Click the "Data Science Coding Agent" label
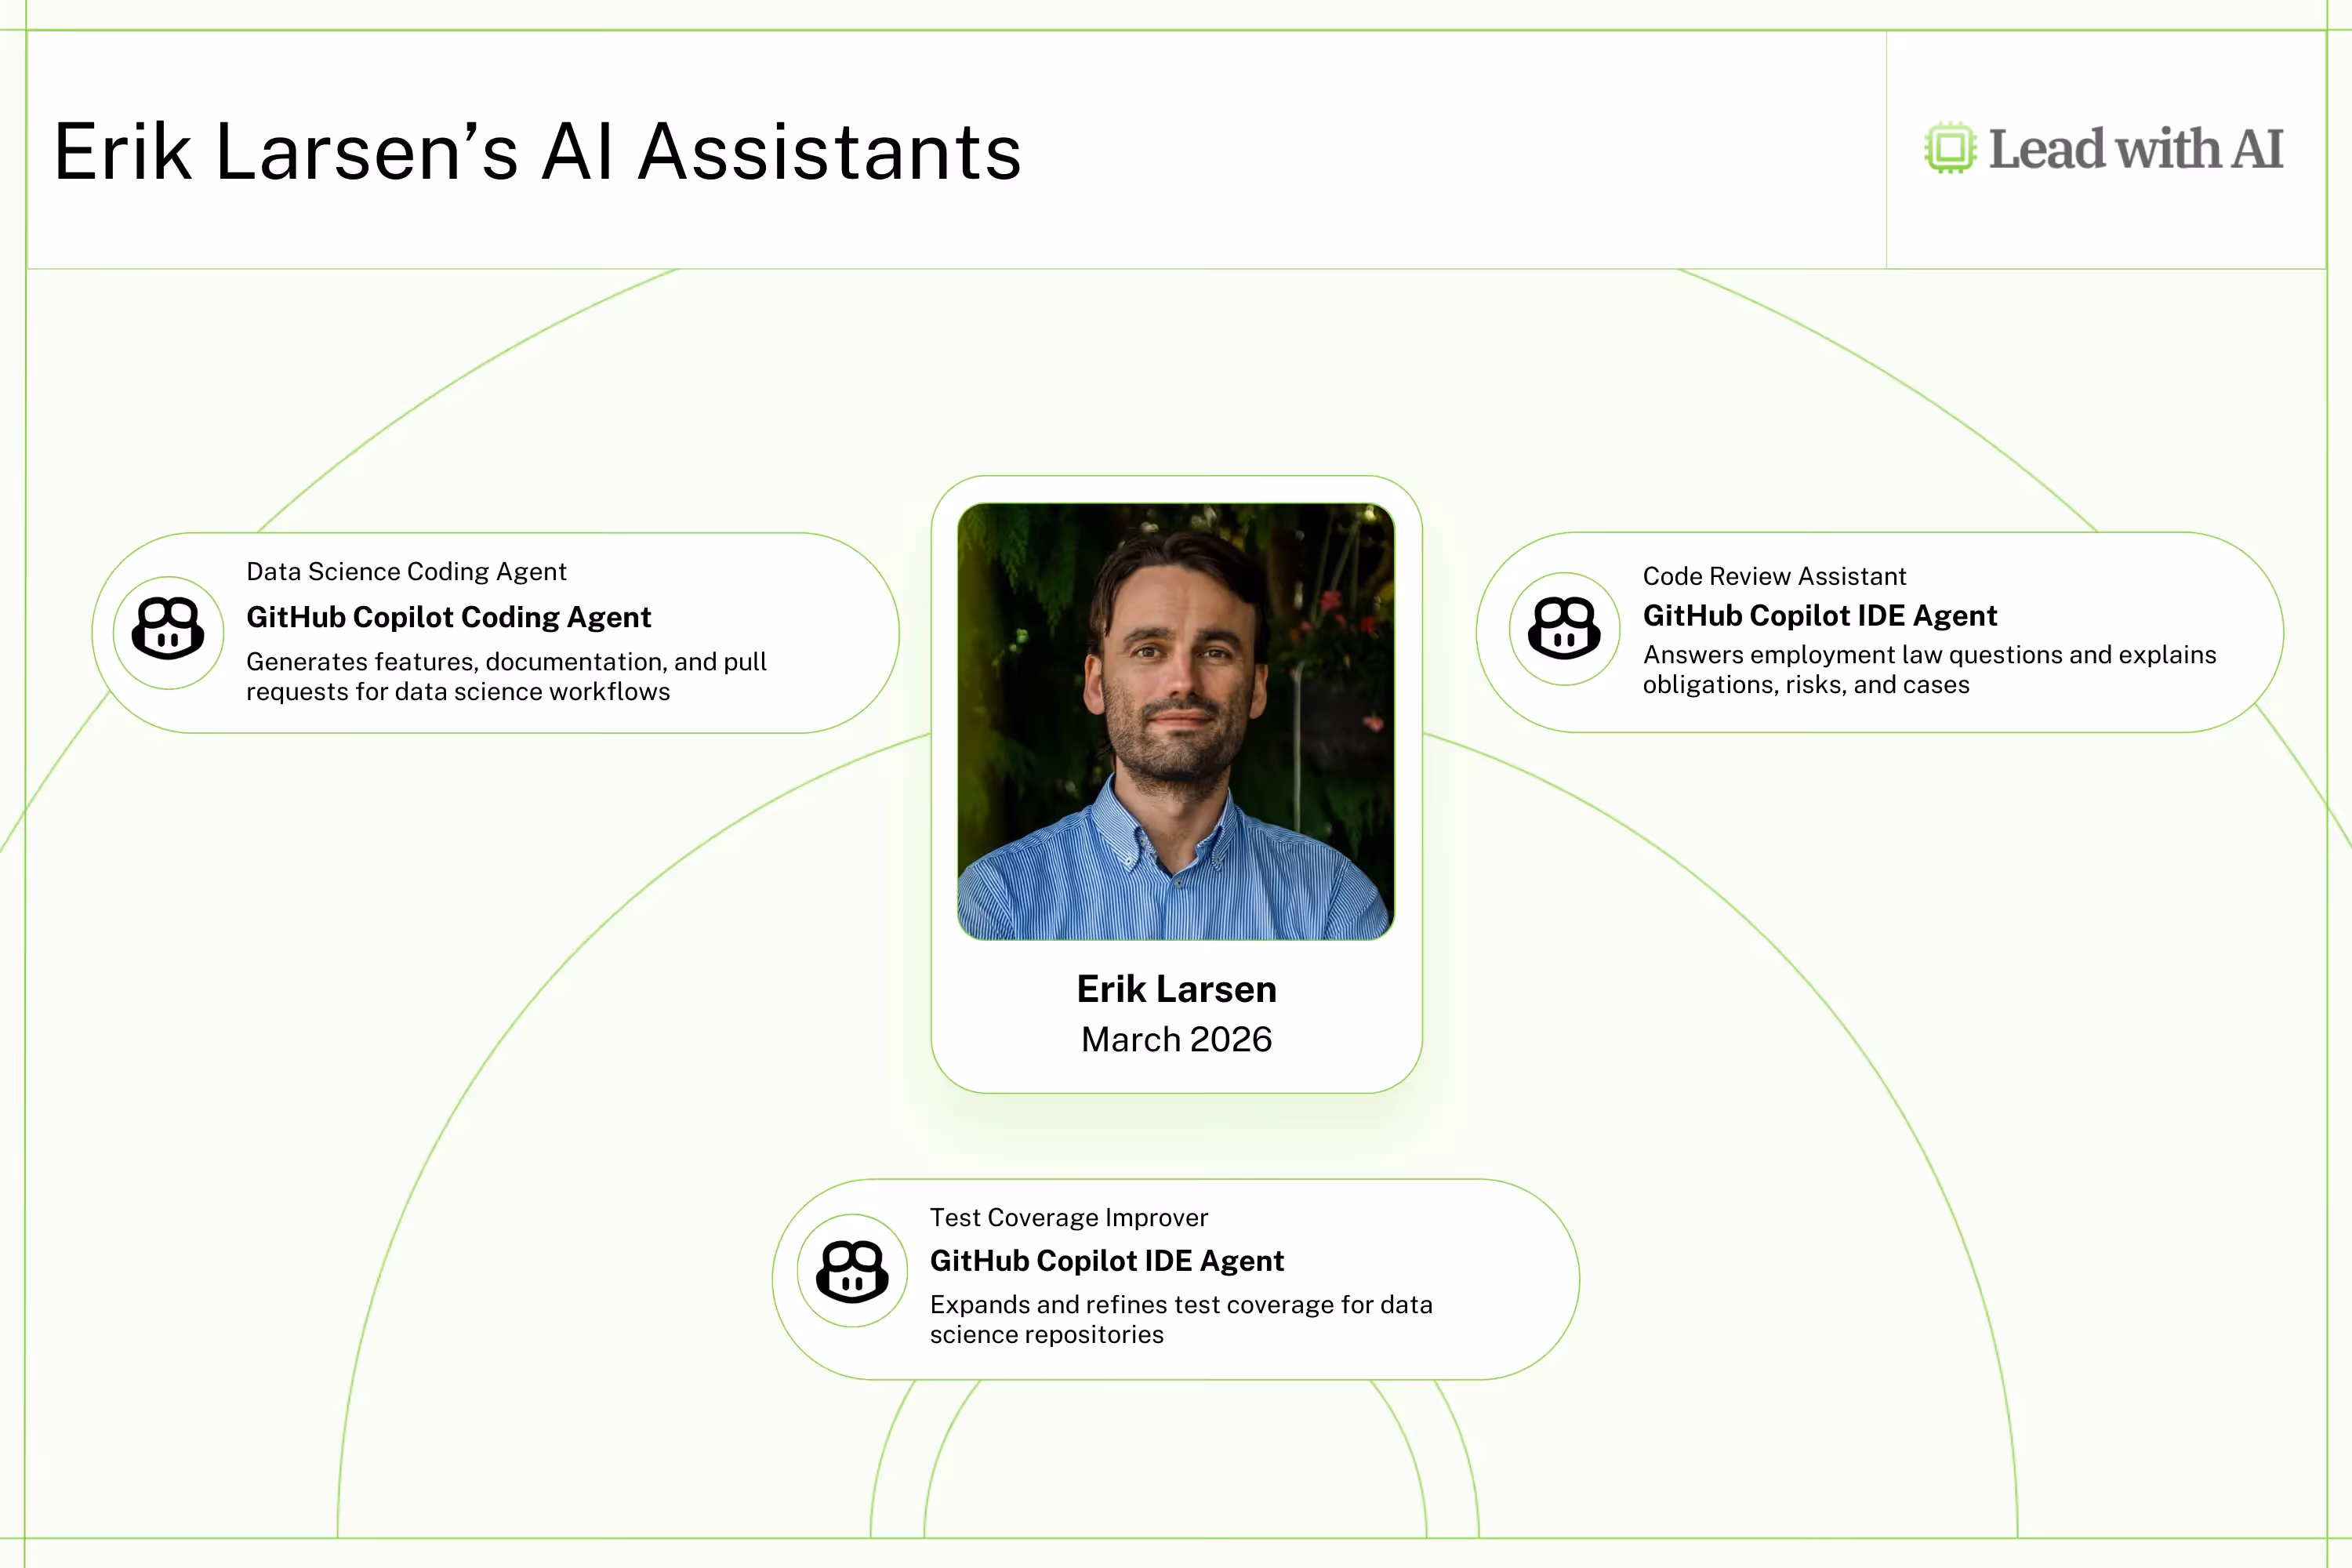Viewport: 2352px width, 1568px height. [x=406, y=571]
